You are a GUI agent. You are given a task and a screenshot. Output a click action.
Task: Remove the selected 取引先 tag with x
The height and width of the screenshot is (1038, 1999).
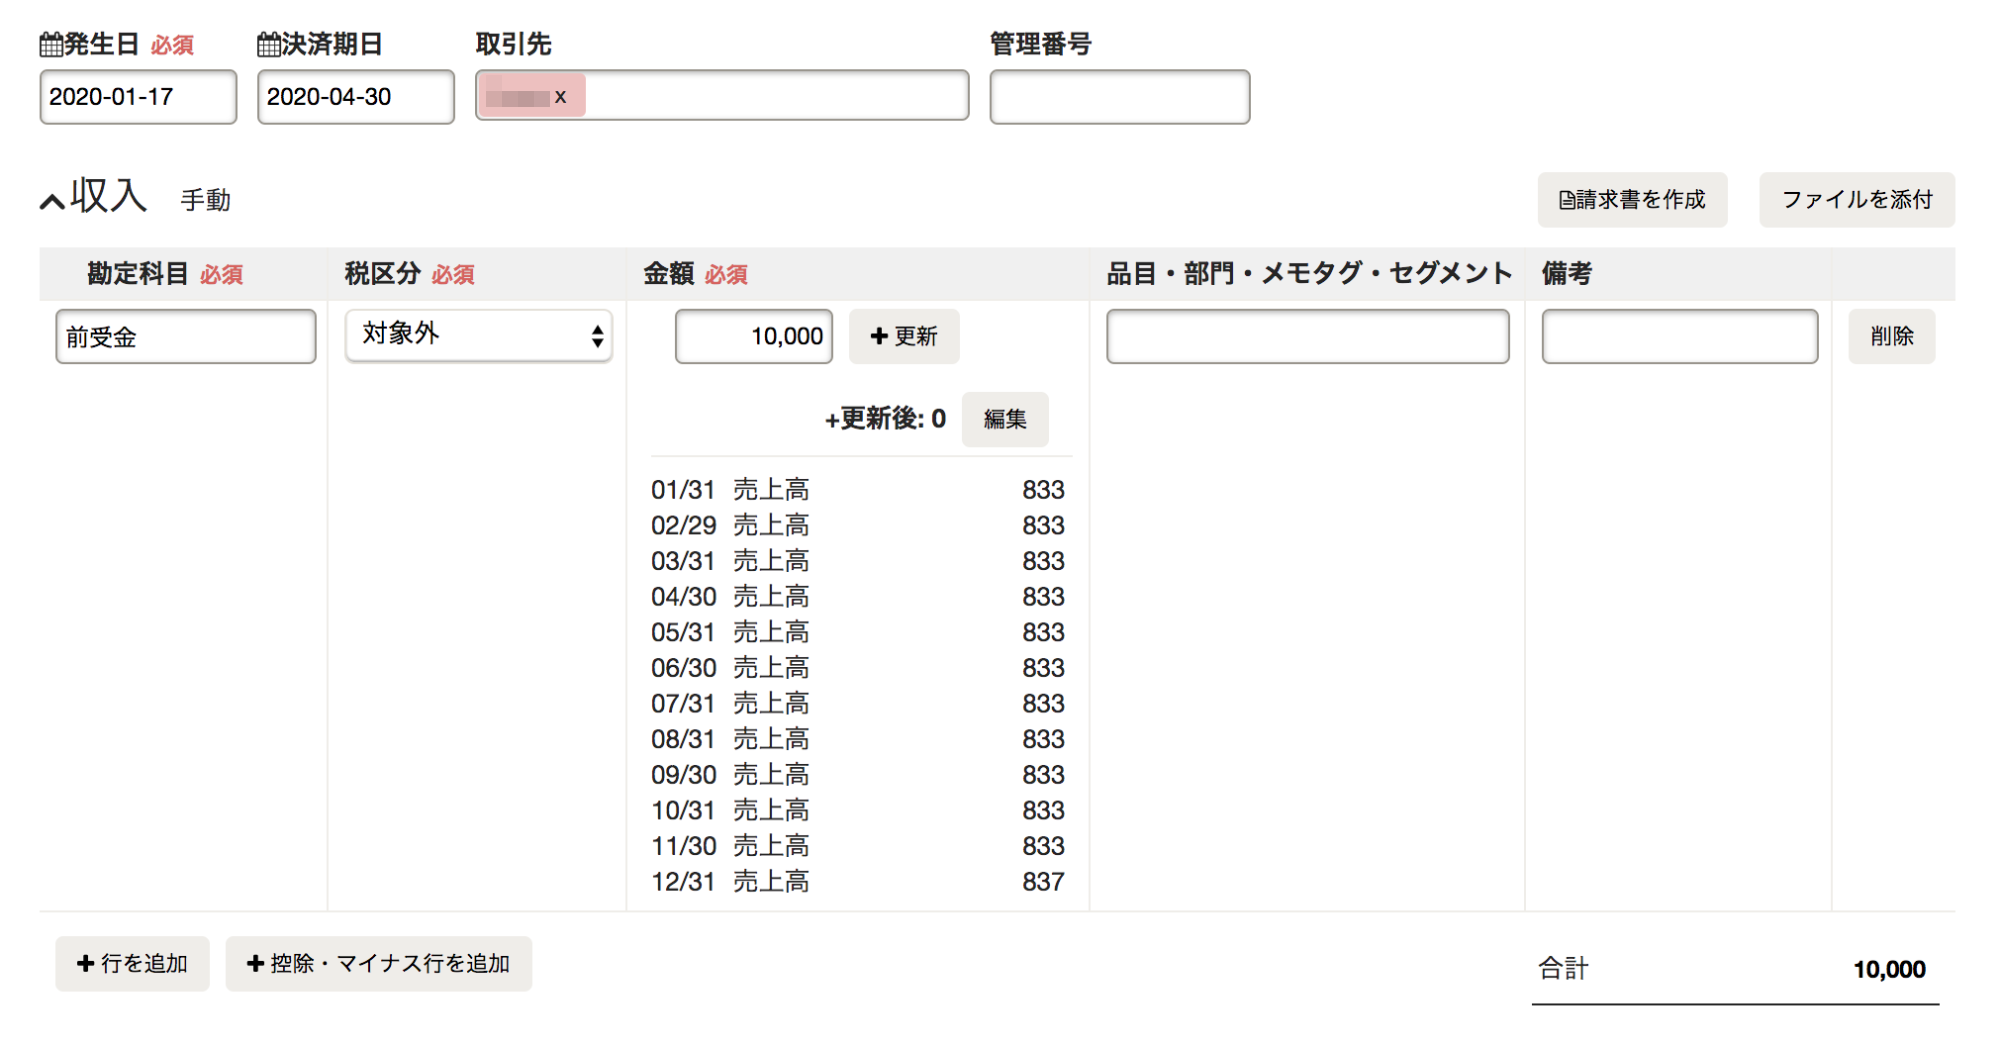click(560, 97)
